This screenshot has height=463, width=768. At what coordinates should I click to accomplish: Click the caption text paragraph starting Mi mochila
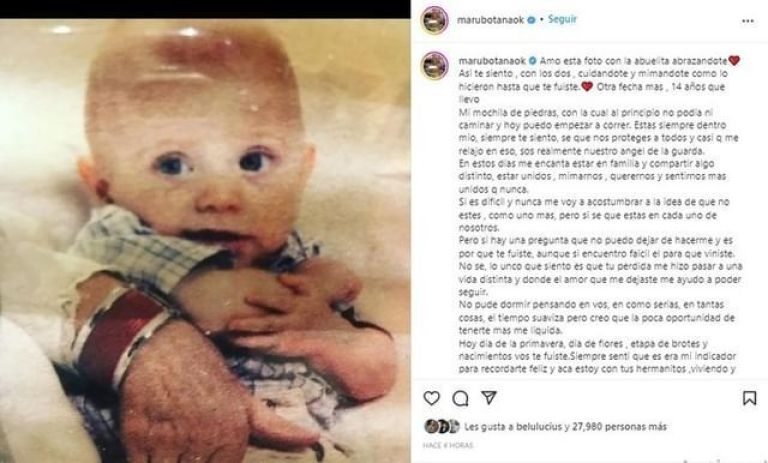coord(598,131)
